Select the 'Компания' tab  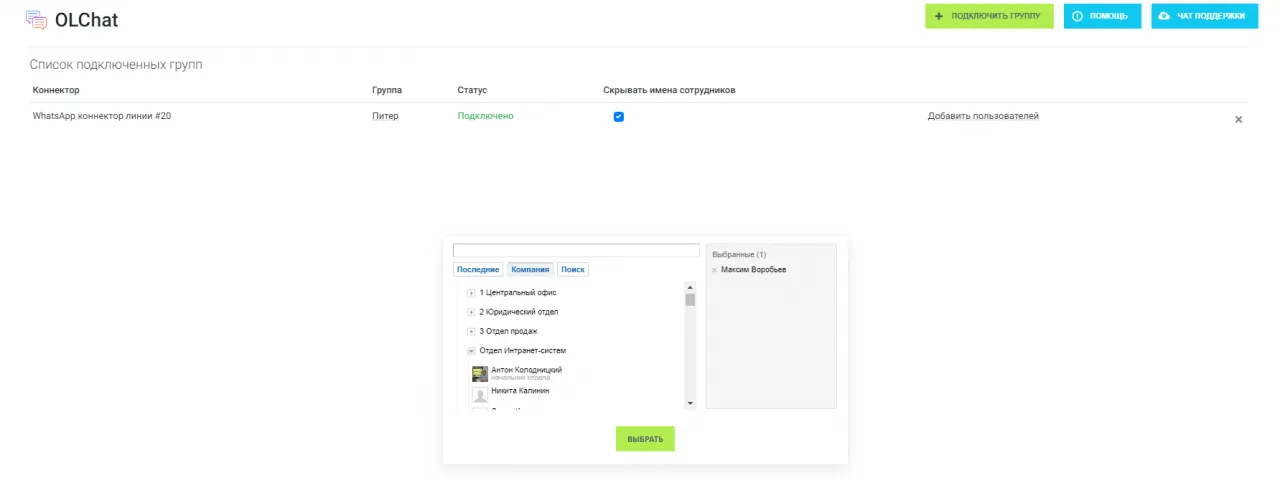[x=530, y=270]
